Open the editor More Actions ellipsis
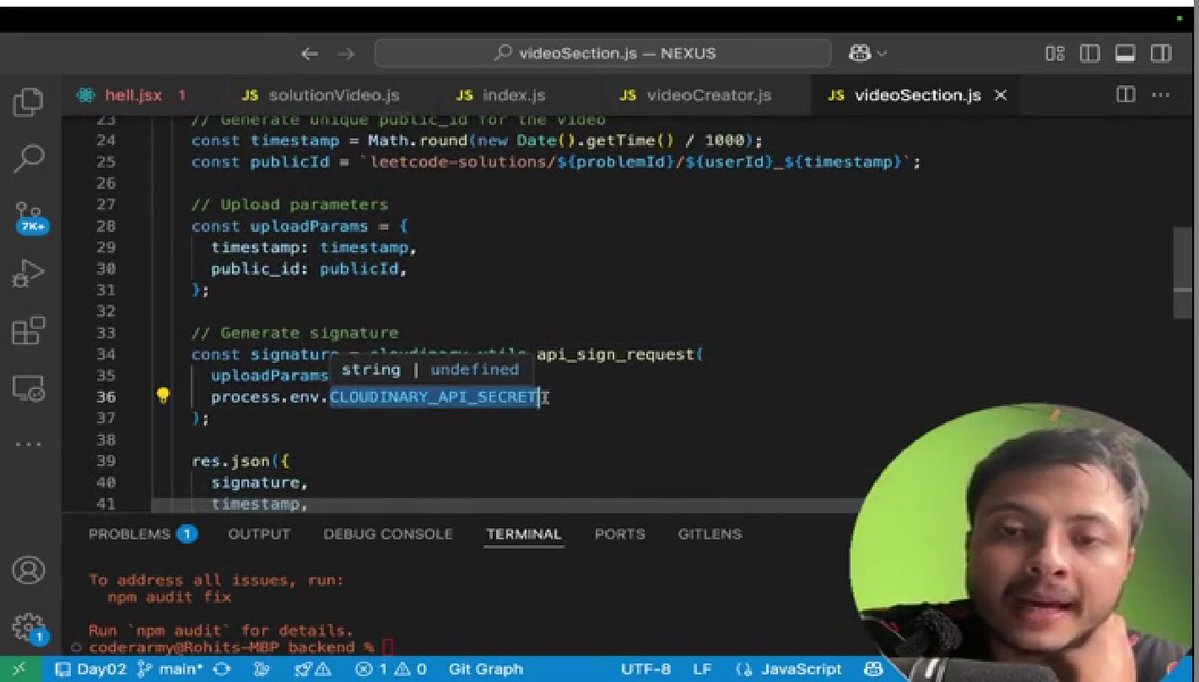The width and height of the screenshot is (1199, 682). (1161, 96)
